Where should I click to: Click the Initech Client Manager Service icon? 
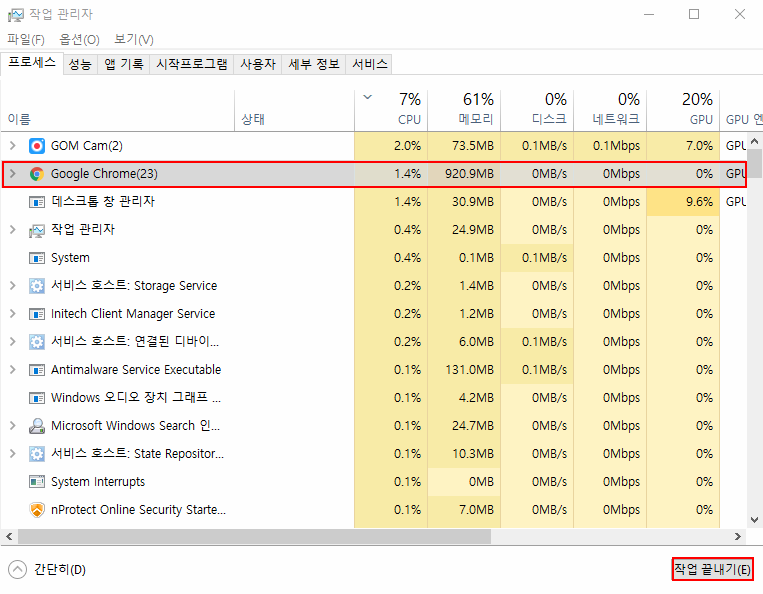click(x=36, y=314)
